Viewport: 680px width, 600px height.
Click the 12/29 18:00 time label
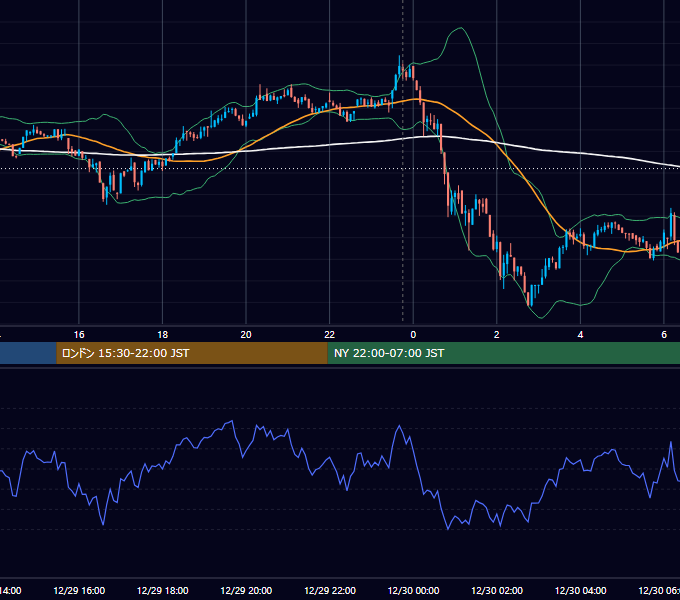(163, 590)
